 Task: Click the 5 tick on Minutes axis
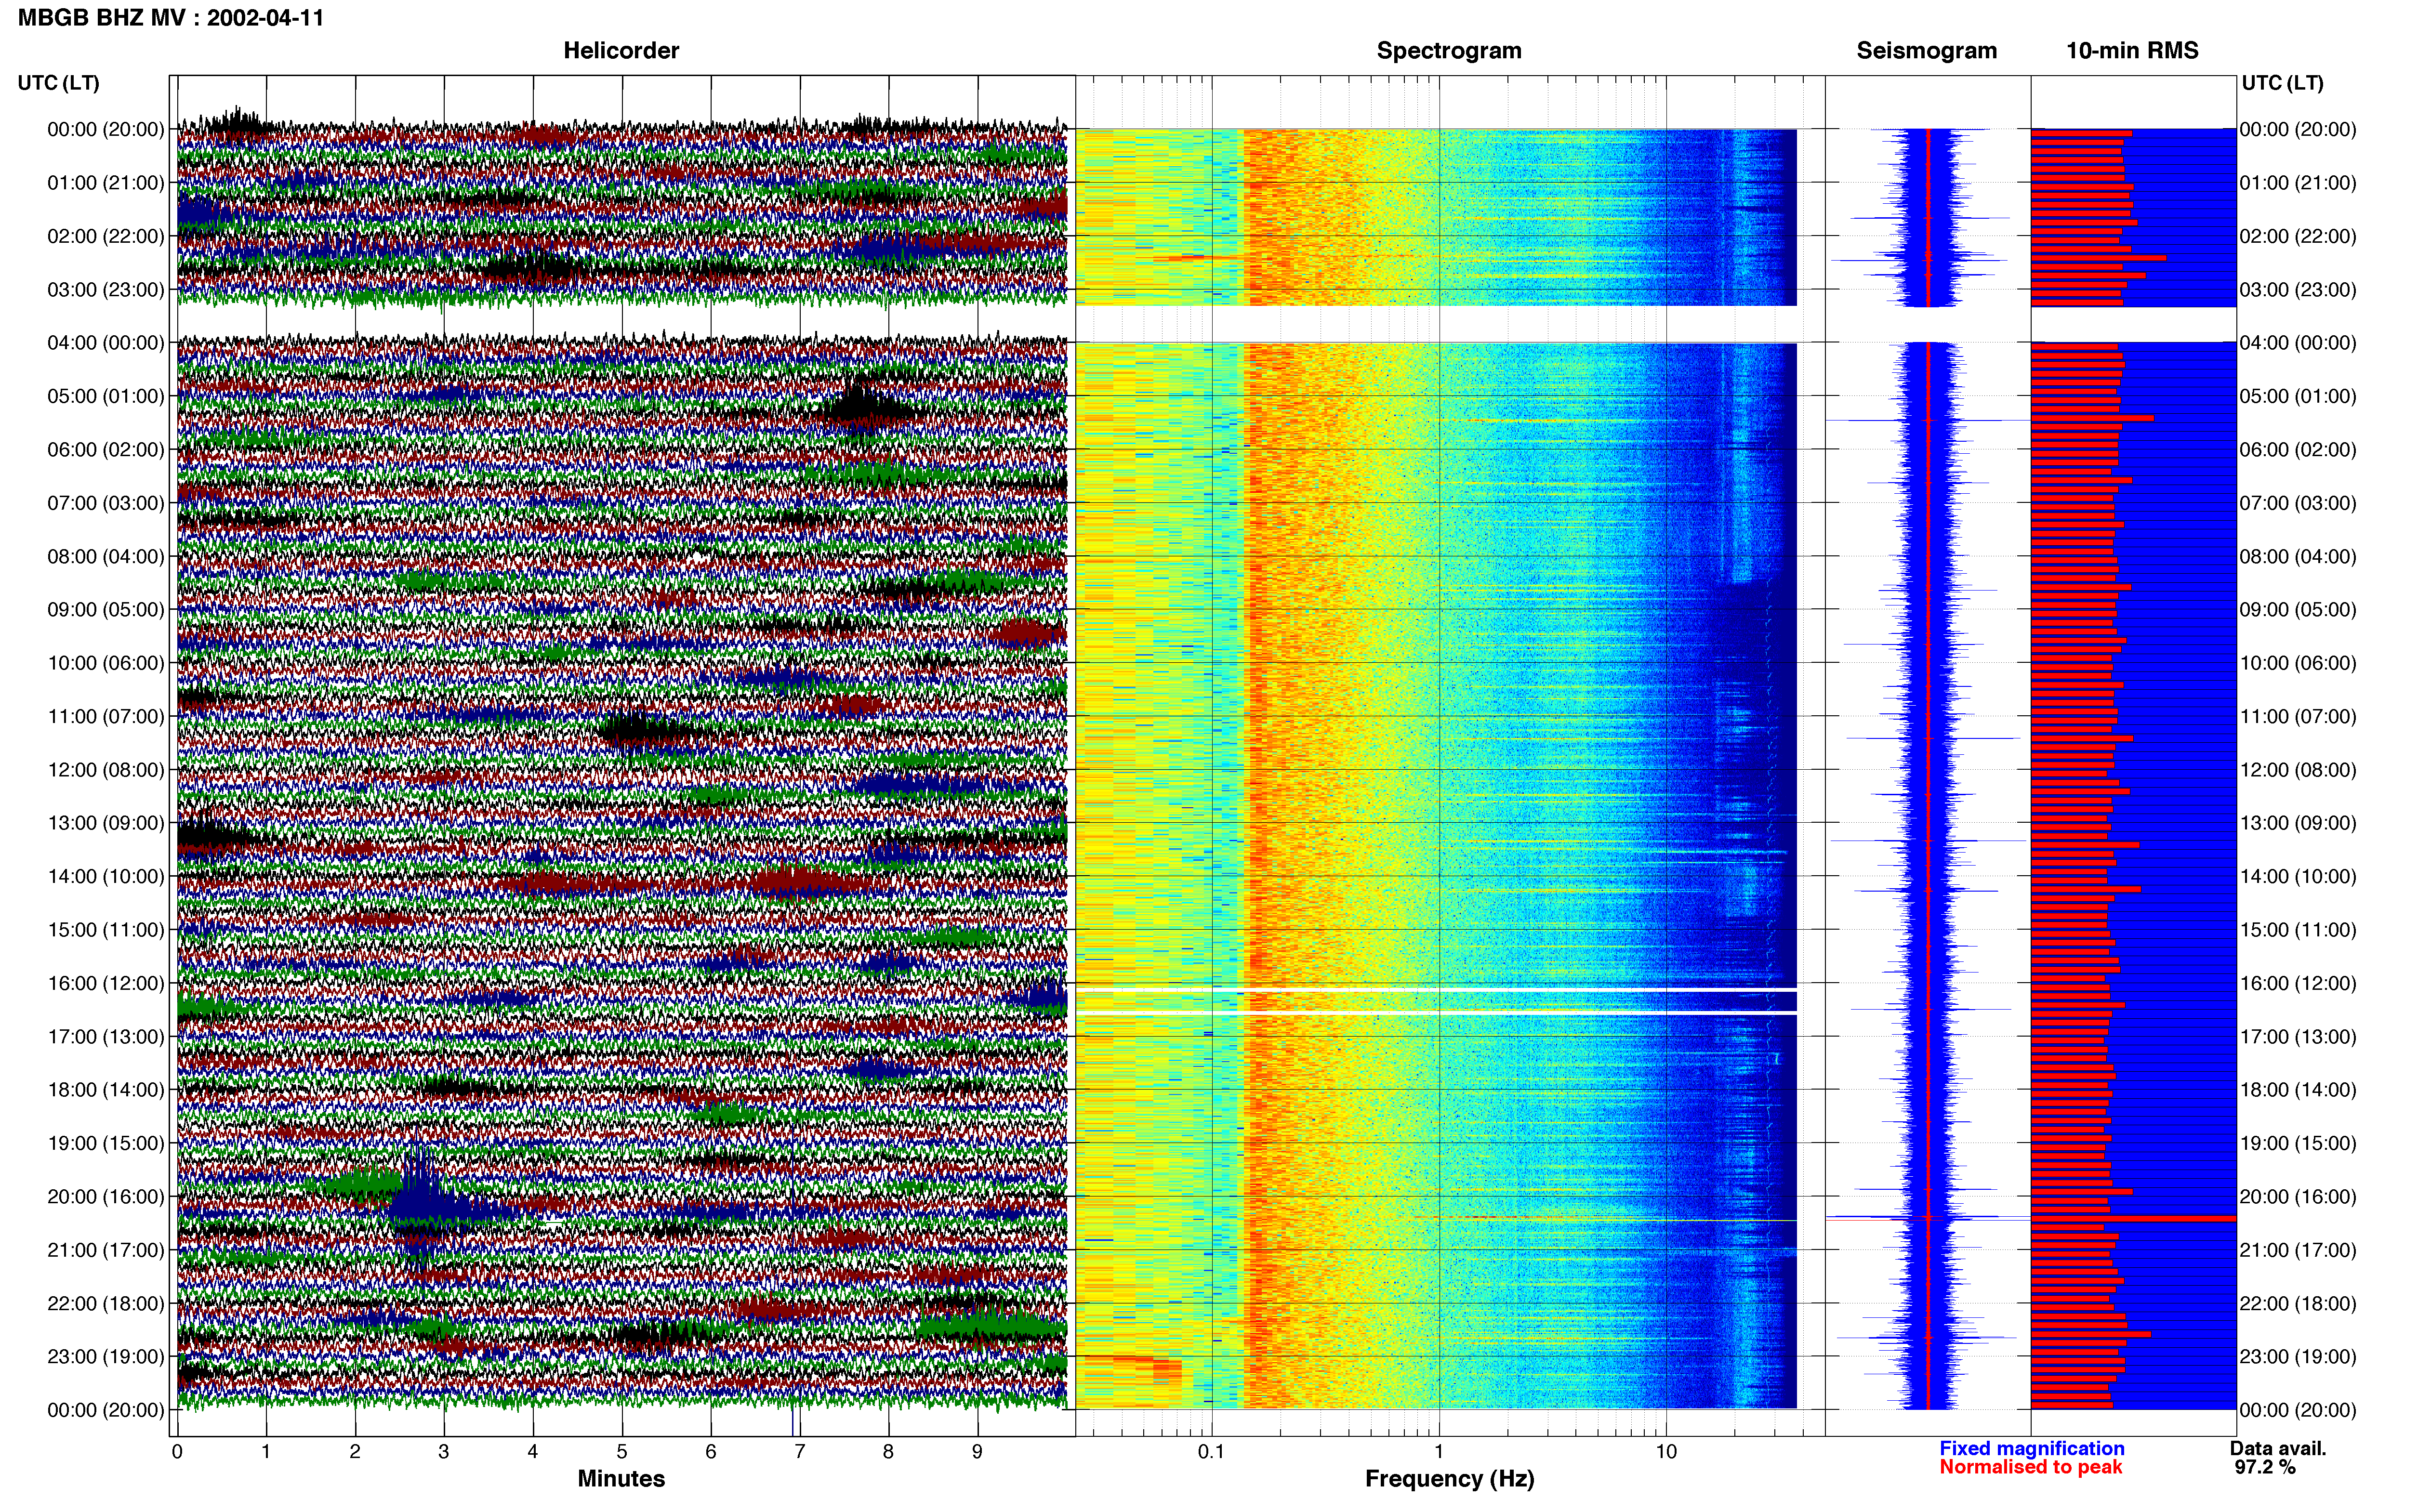point(622,1452)
